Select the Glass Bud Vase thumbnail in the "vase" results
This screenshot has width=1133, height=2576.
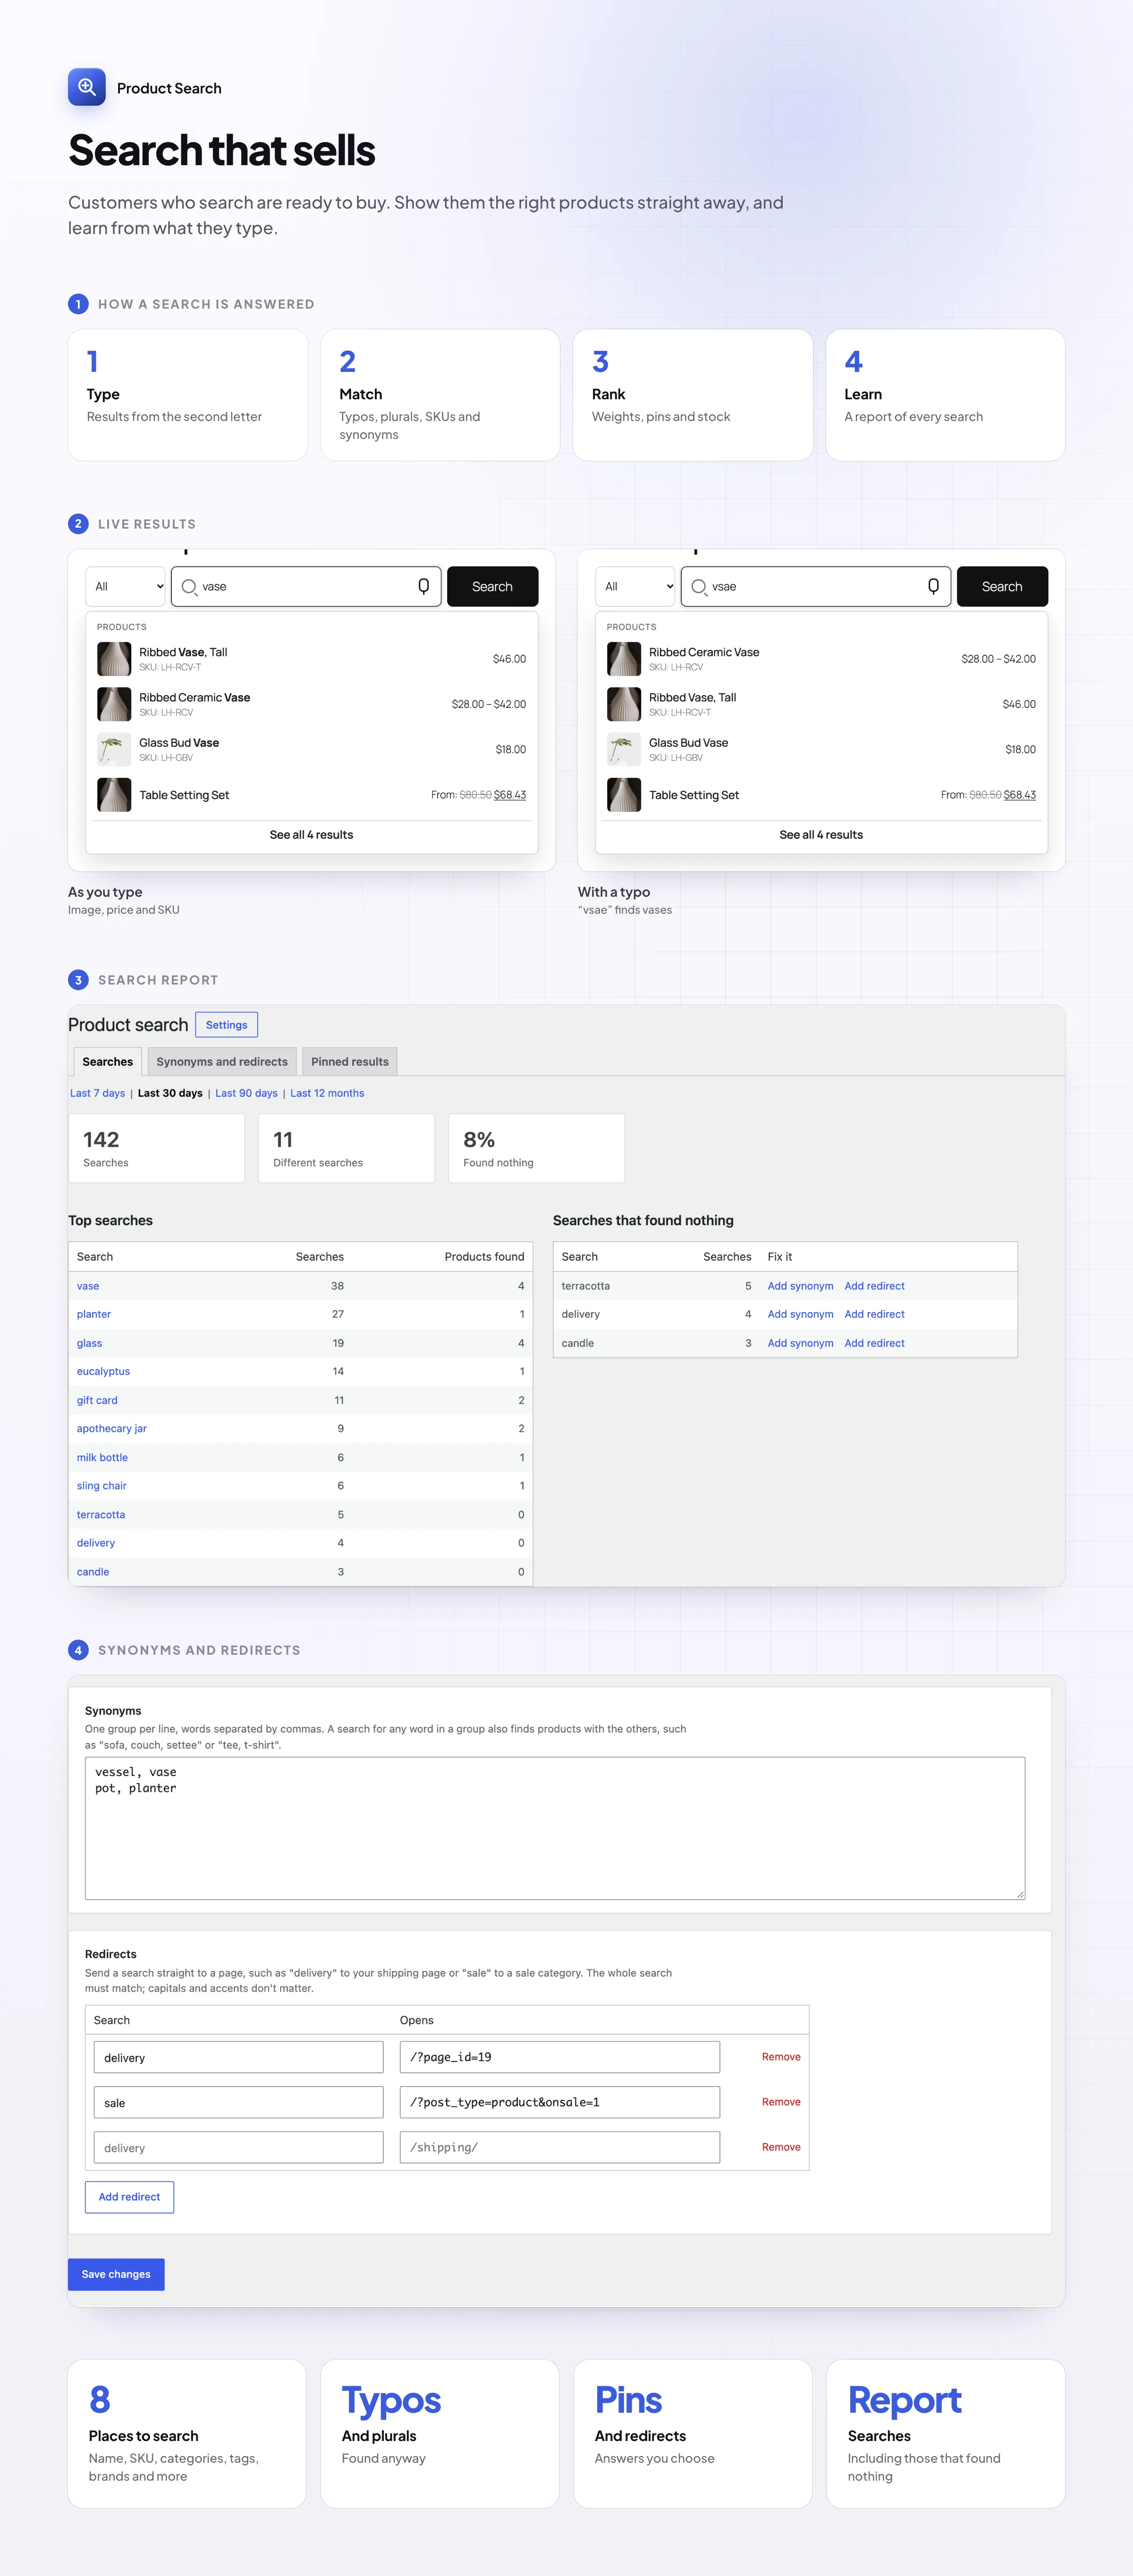[114, 749]
